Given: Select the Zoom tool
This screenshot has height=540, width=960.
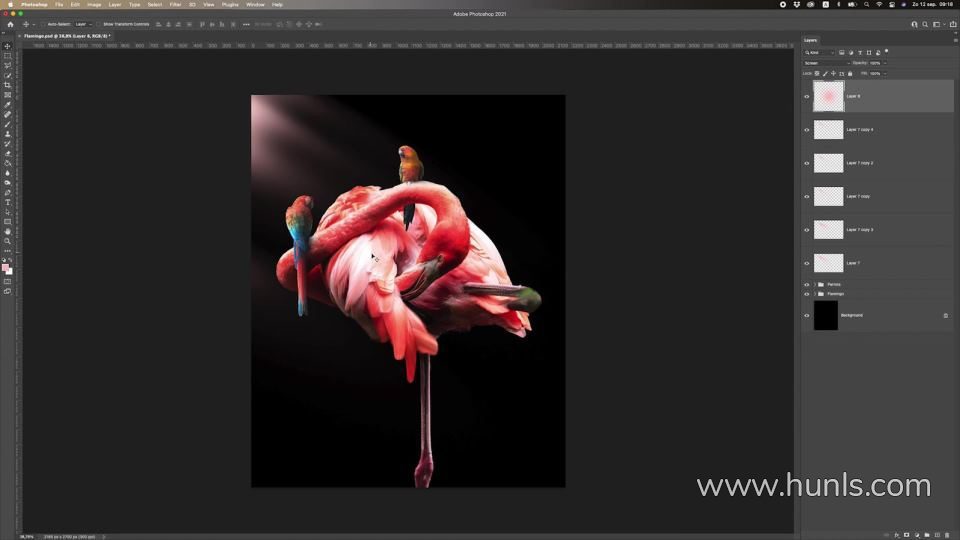Looking at the screenshot, I should [x=7, y=241].
